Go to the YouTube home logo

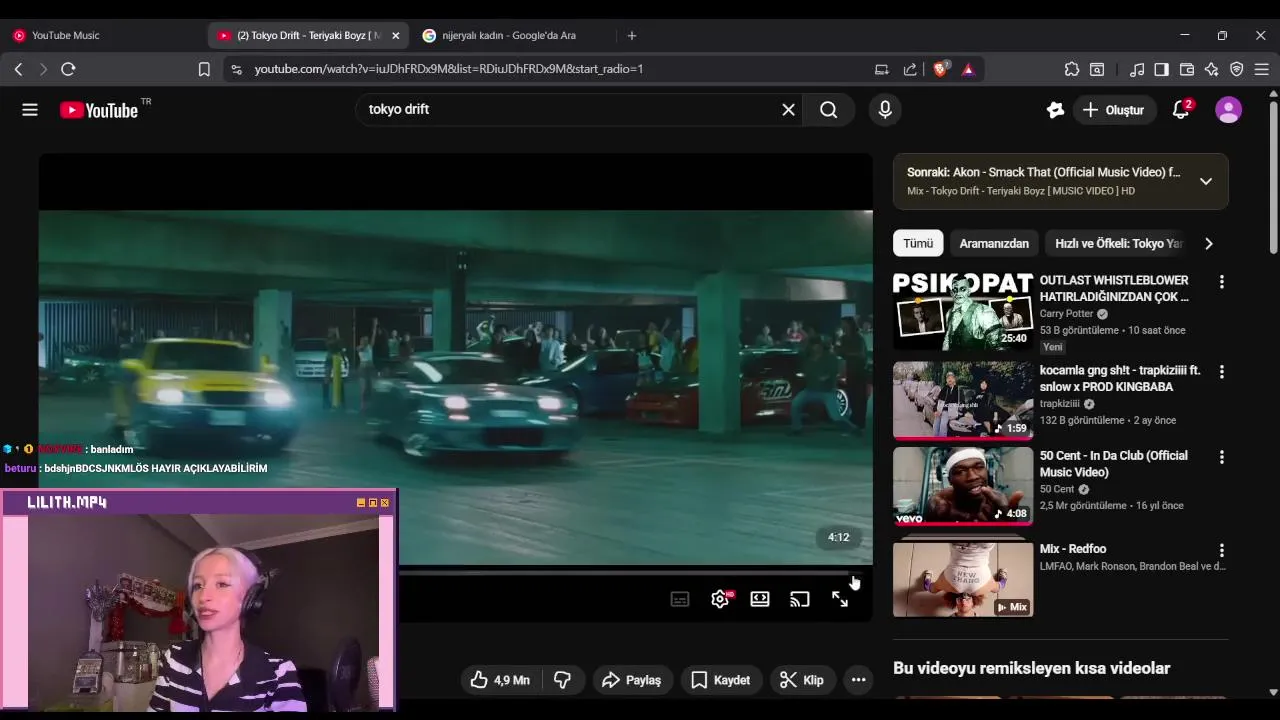pos(99,110)
